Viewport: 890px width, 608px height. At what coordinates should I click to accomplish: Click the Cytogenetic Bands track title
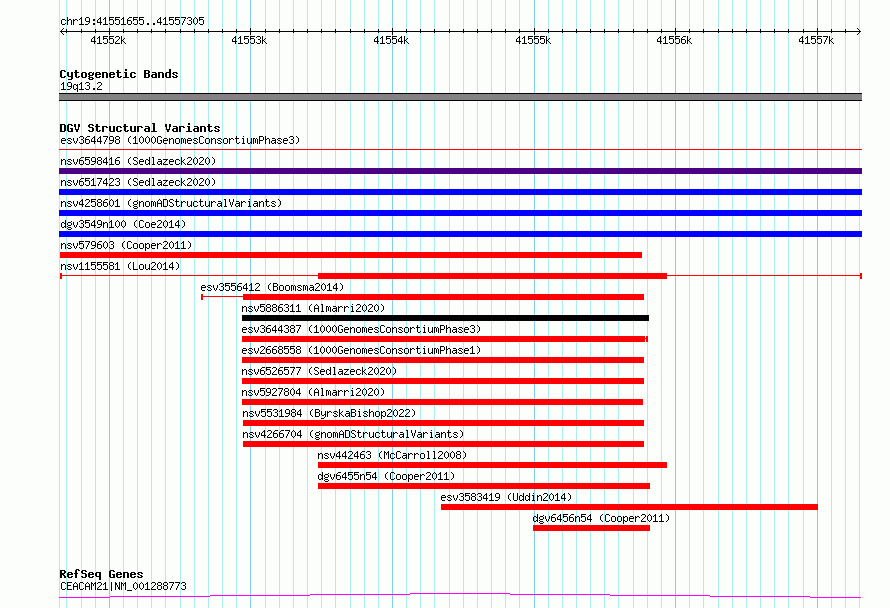coord(119,74)
